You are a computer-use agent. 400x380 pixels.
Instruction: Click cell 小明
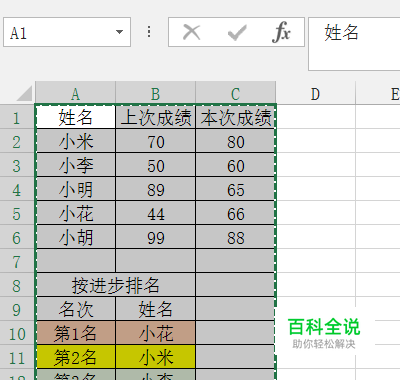click(76, 189)
